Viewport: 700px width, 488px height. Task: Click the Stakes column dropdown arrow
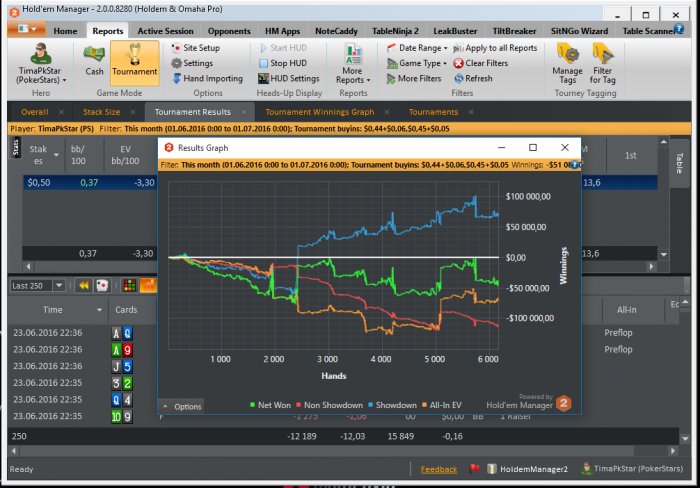[x=56, y=155]
